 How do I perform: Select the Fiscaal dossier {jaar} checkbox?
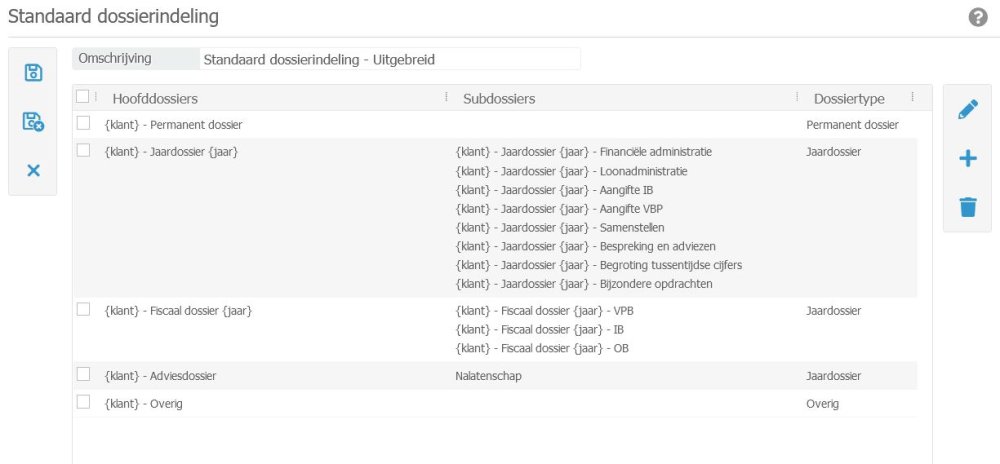pyautogui.click(x=83, y=309)
